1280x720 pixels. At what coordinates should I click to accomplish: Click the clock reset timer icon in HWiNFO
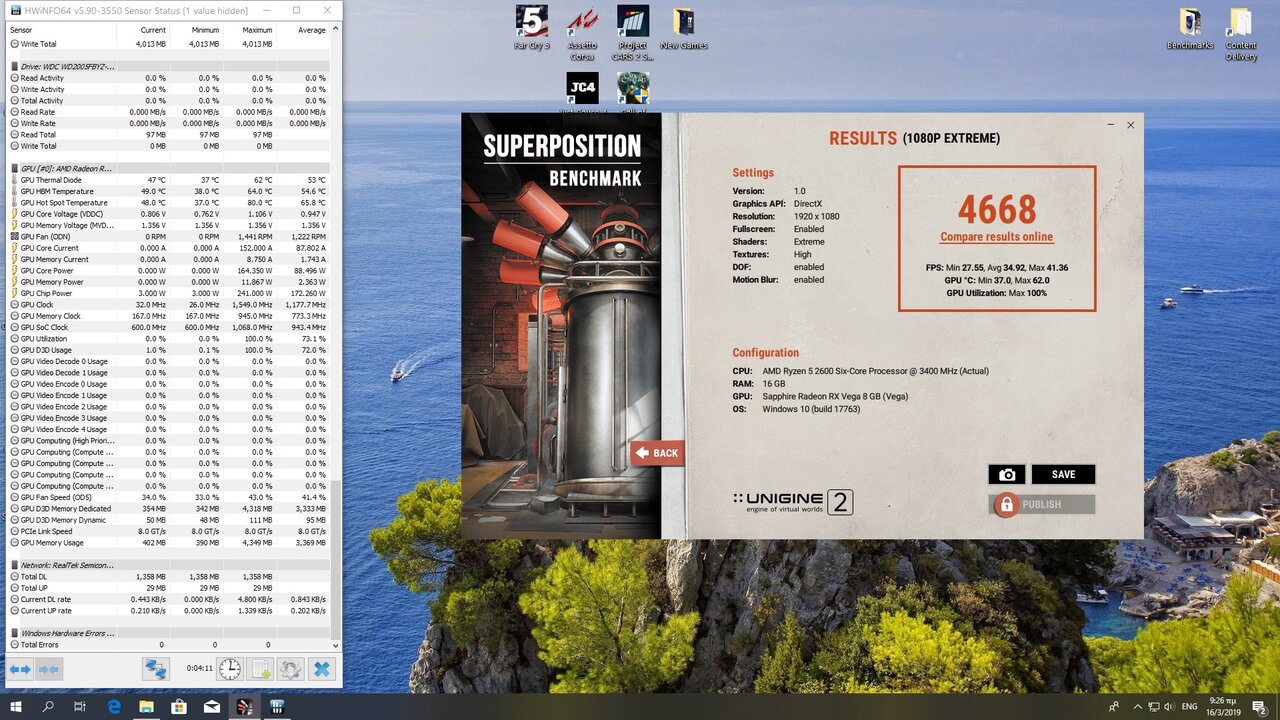[230, 669]
